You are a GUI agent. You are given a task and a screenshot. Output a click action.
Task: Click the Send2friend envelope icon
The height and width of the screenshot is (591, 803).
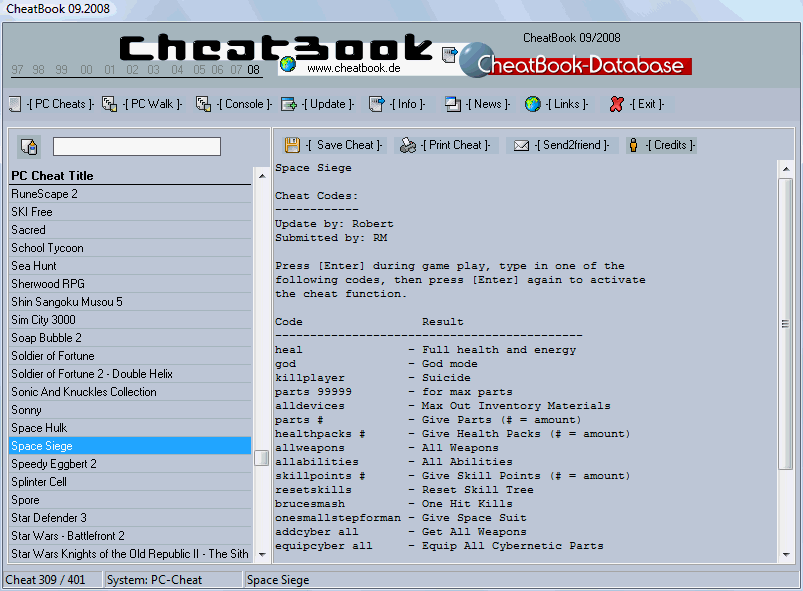coord(521,146)
